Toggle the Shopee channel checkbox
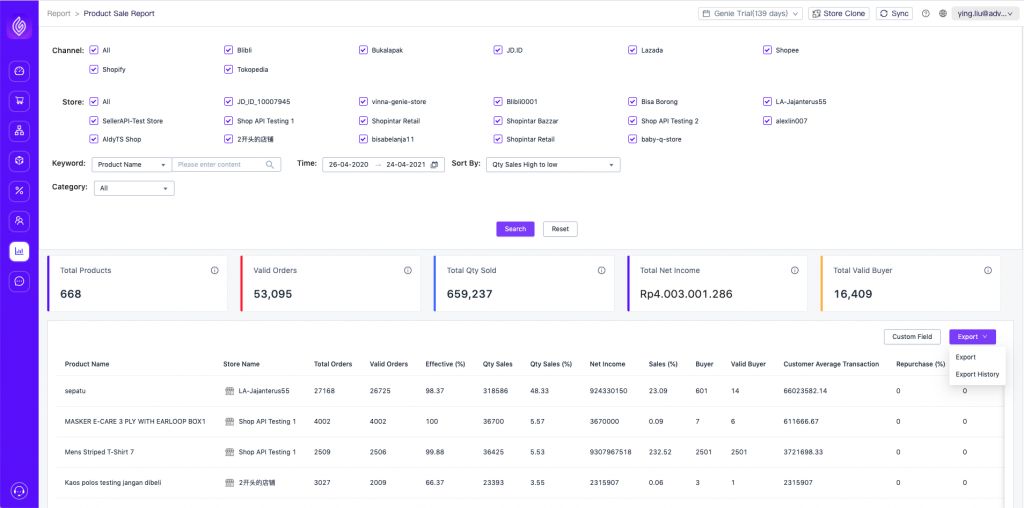The image size is (1024, 508). pos(767,50)
